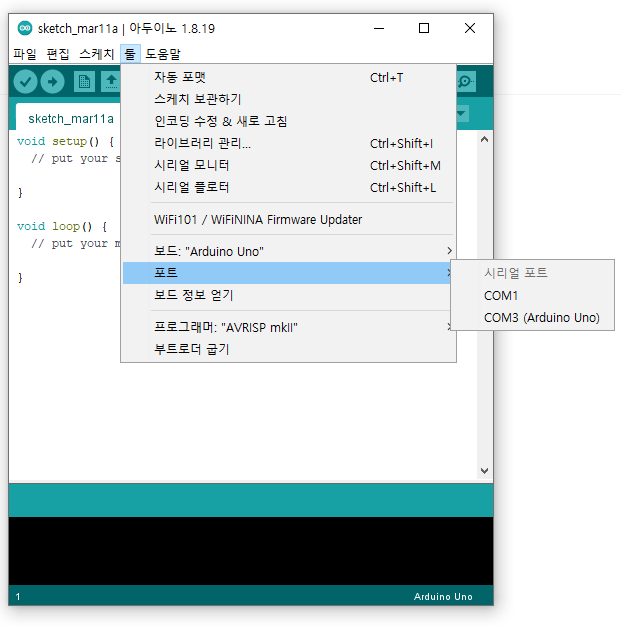621x631 pixels.
Task: Click the Arduino logo in title bar
Action: pyautogui.click(x=25, y=28)
